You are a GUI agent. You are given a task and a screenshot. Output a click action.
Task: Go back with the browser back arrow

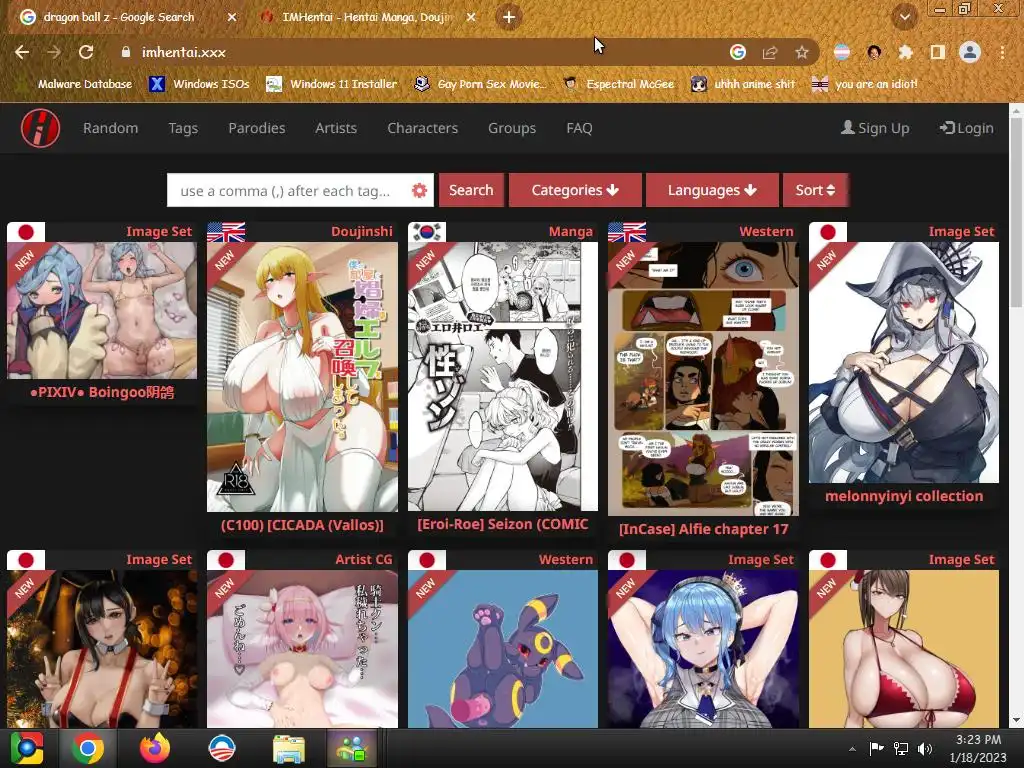click(x=22, y=52)
